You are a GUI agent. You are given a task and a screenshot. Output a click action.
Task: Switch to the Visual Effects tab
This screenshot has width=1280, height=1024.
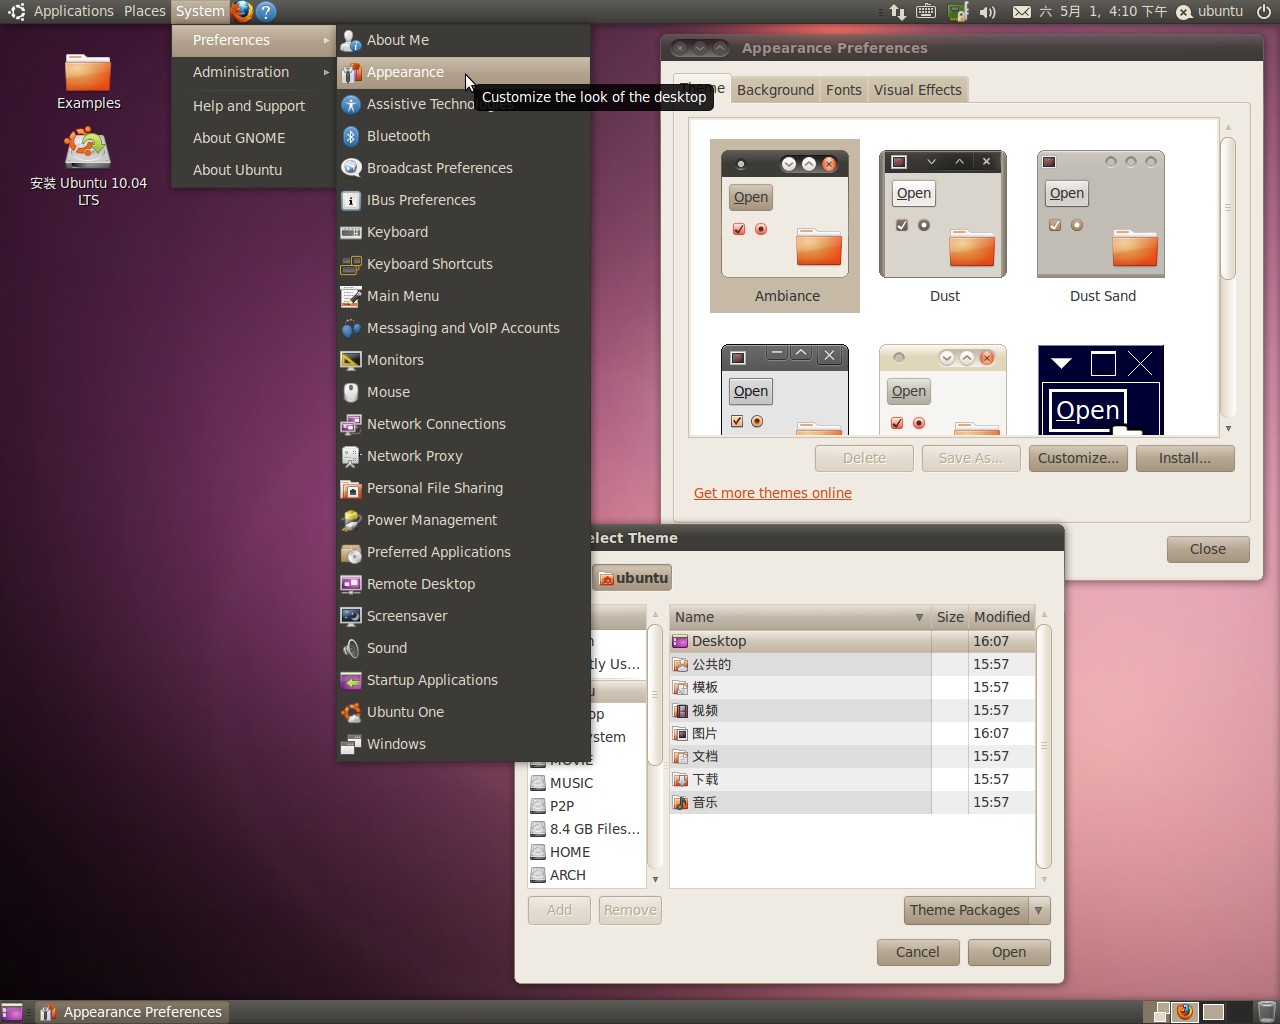(x=918, y=90)
